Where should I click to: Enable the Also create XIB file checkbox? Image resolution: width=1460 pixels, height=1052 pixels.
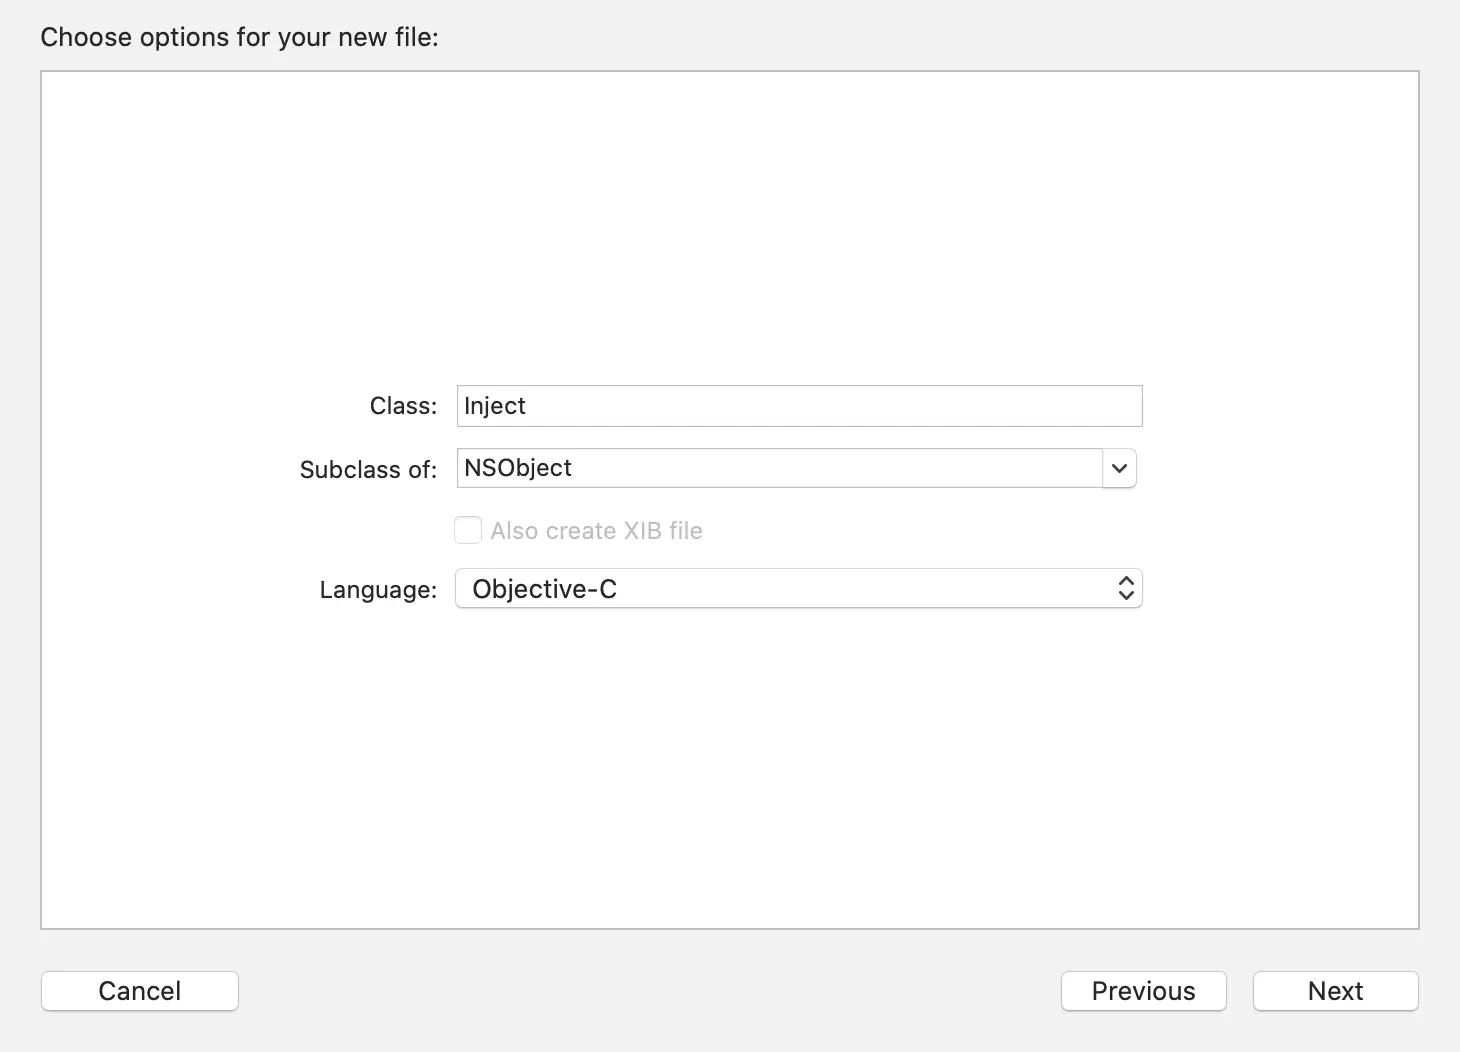click(x=468, y=530)
